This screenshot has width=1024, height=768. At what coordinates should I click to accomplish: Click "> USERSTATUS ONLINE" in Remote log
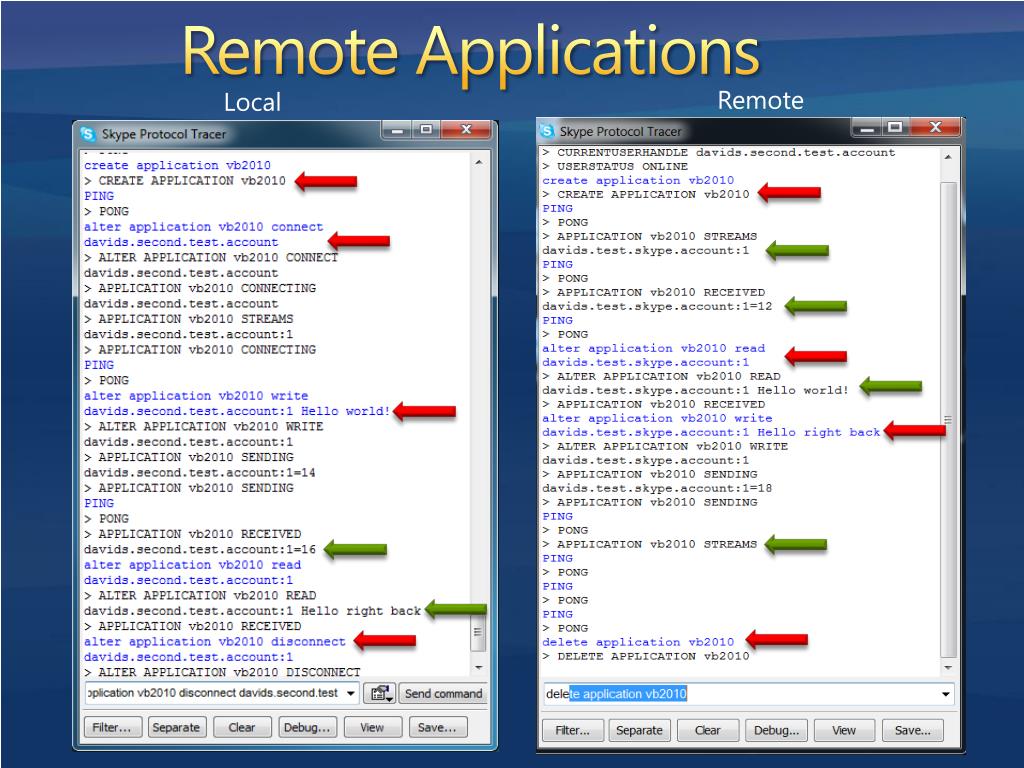click(x=615, y=167)
